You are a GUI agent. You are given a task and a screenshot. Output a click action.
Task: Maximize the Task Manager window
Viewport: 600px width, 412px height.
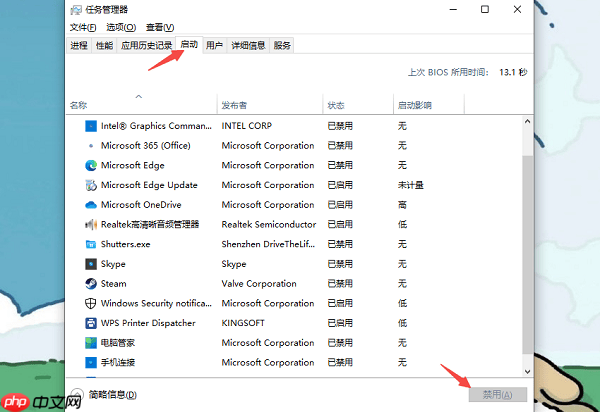point(485,10)
